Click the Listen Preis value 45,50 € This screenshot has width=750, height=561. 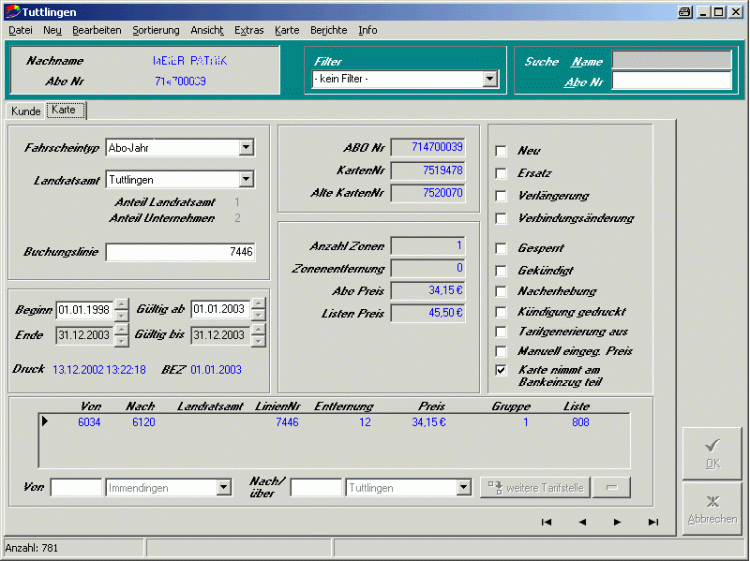click(x=428, y=313)
